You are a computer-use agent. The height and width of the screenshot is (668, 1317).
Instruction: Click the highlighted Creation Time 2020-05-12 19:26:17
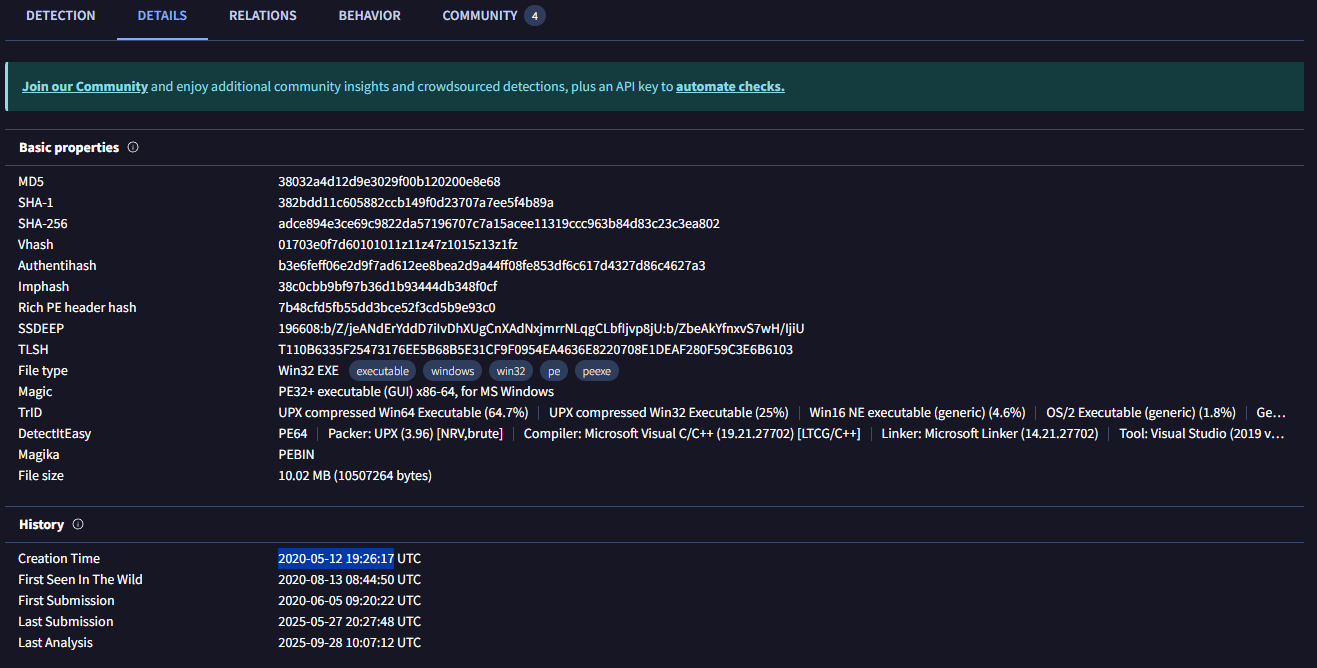tap(336, 558)
